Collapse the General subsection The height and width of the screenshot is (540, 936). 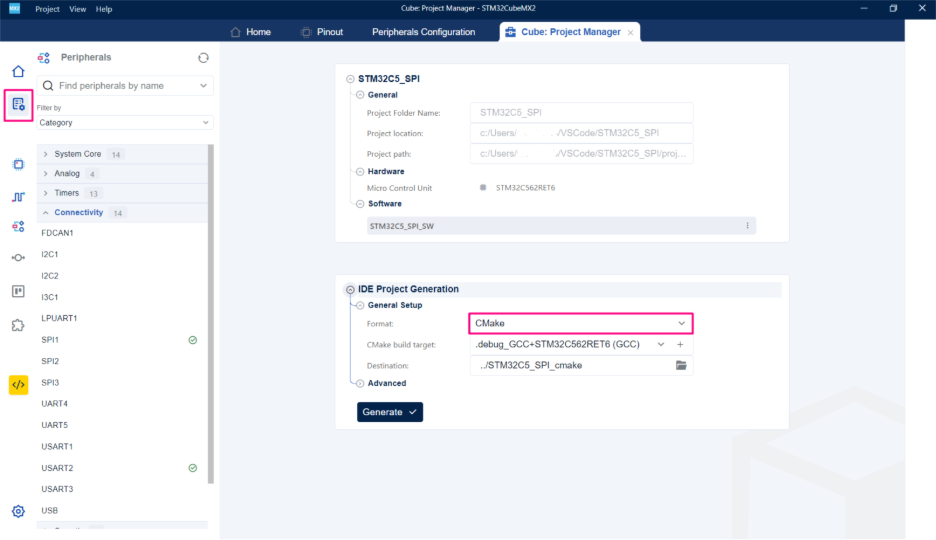(x=360, y=95)
